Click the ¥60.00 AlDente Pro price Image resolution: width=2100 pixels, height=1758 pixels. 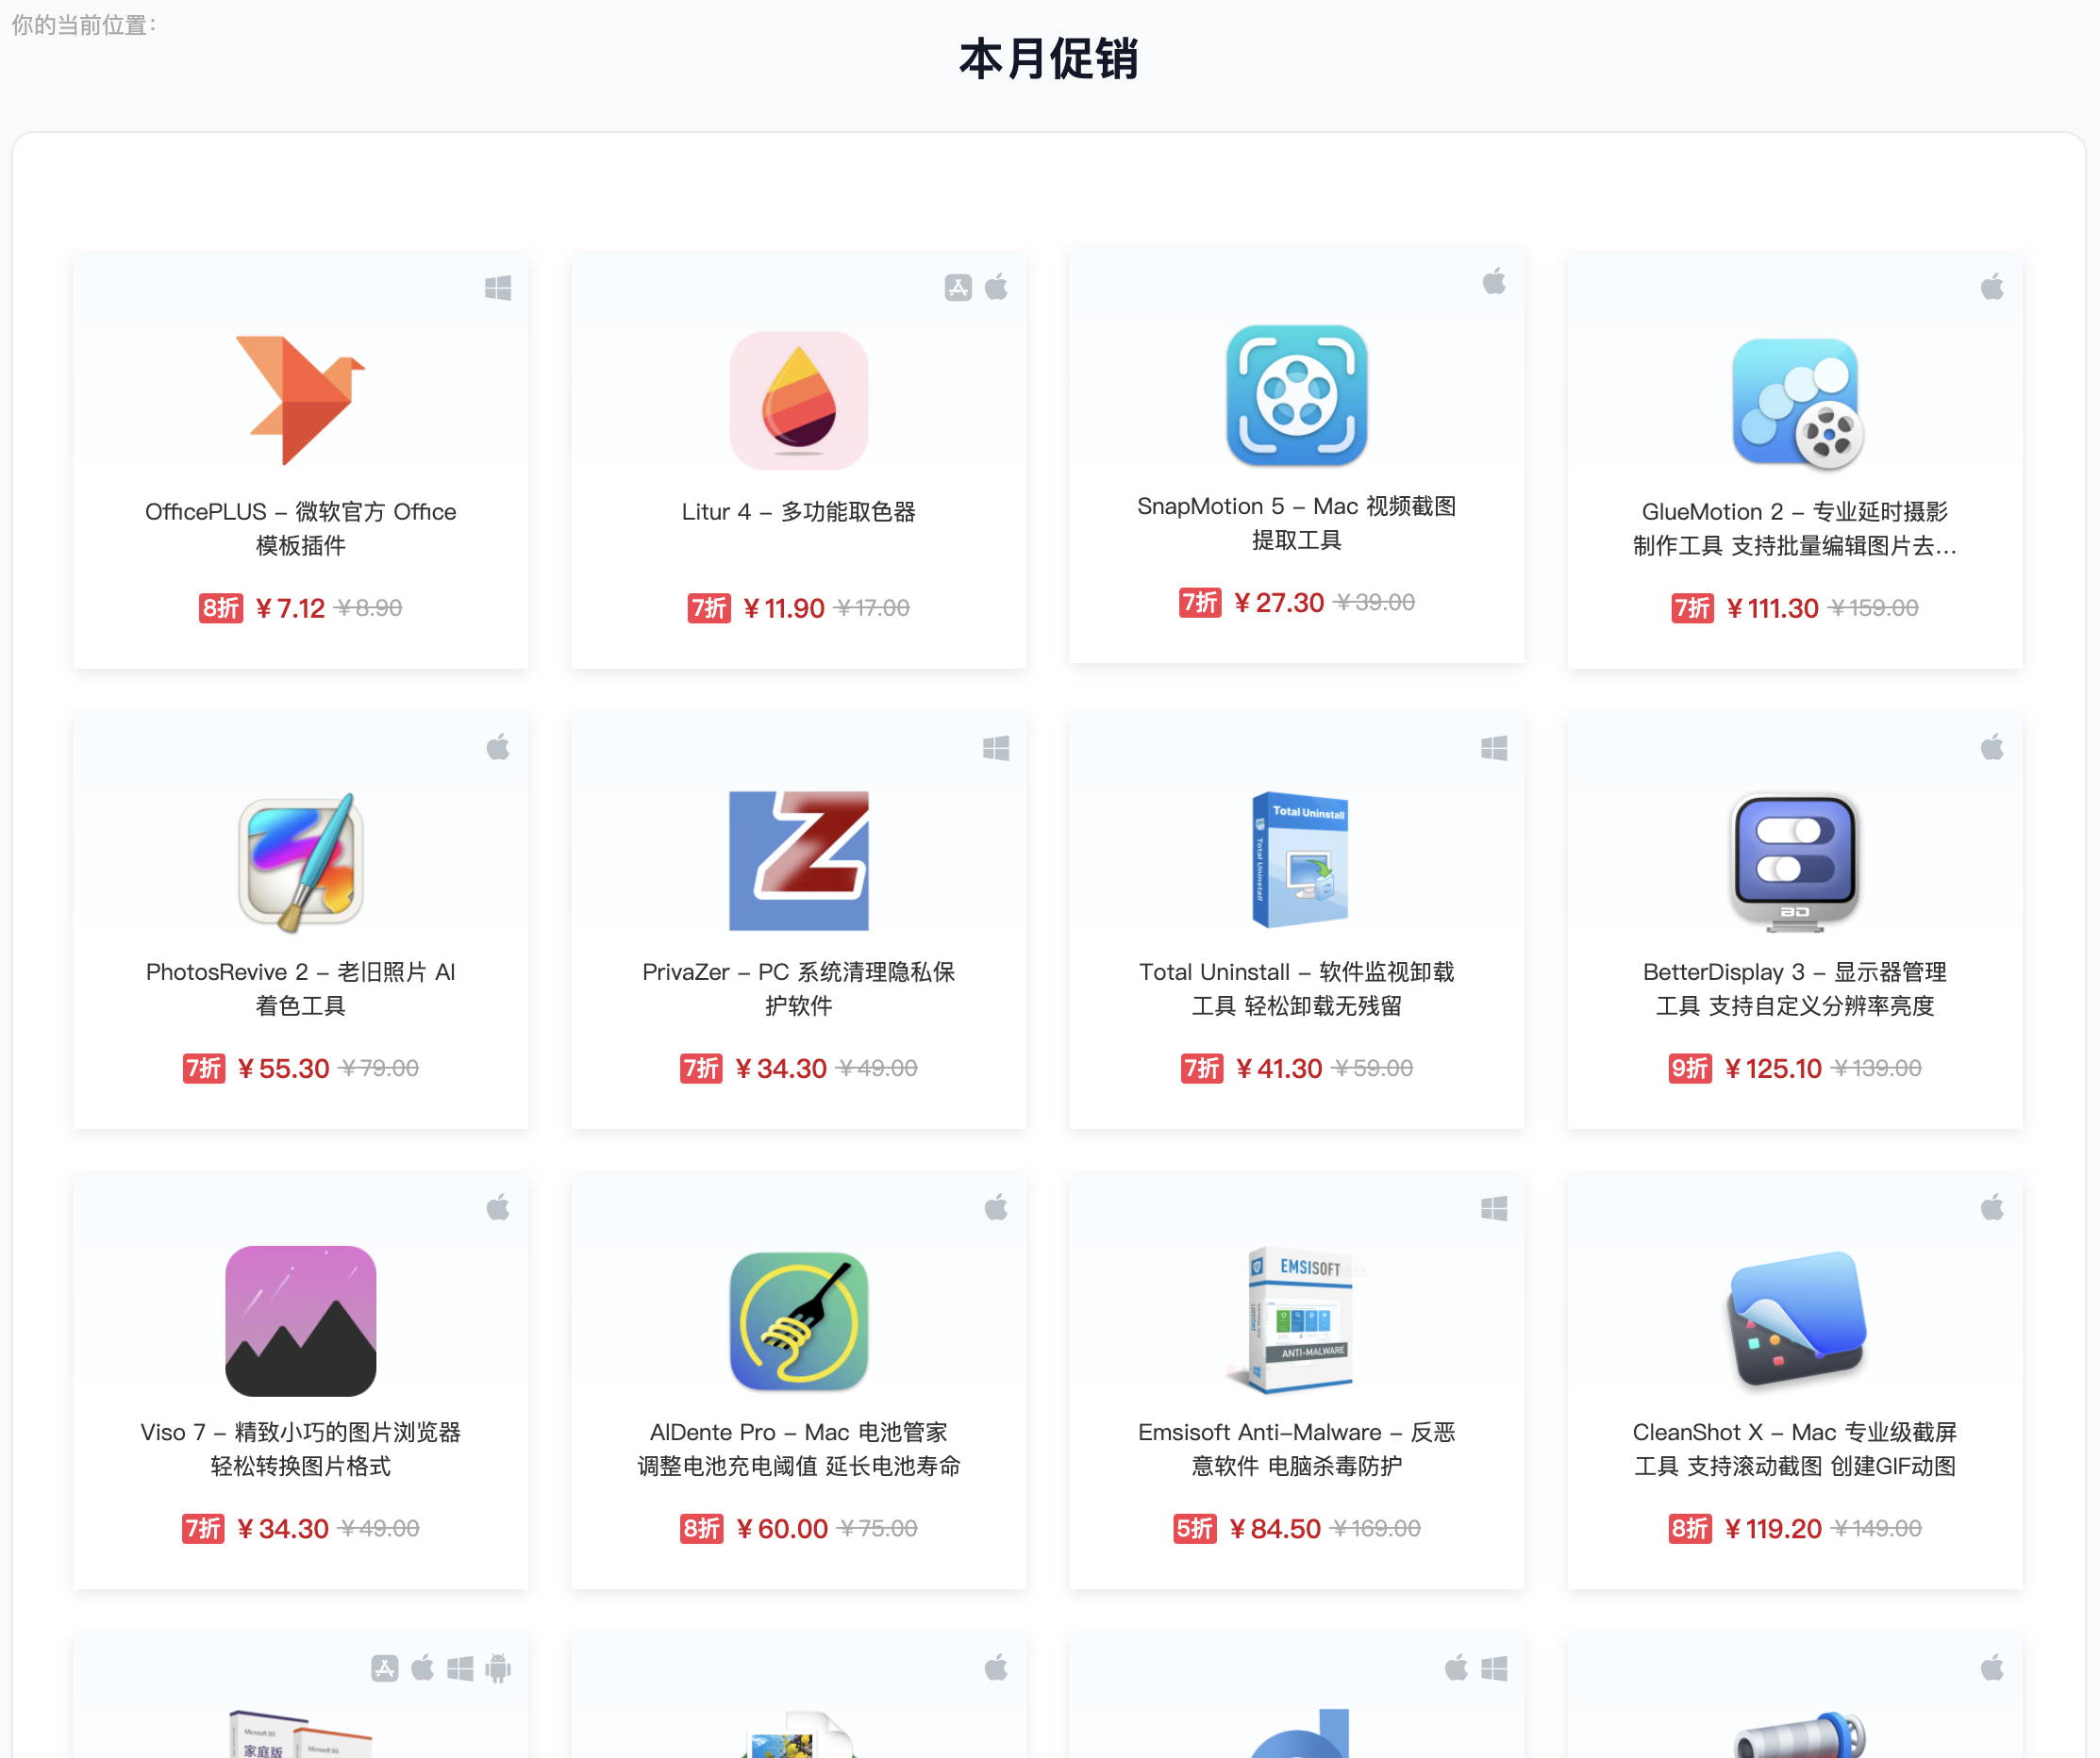click(782, 1528)
